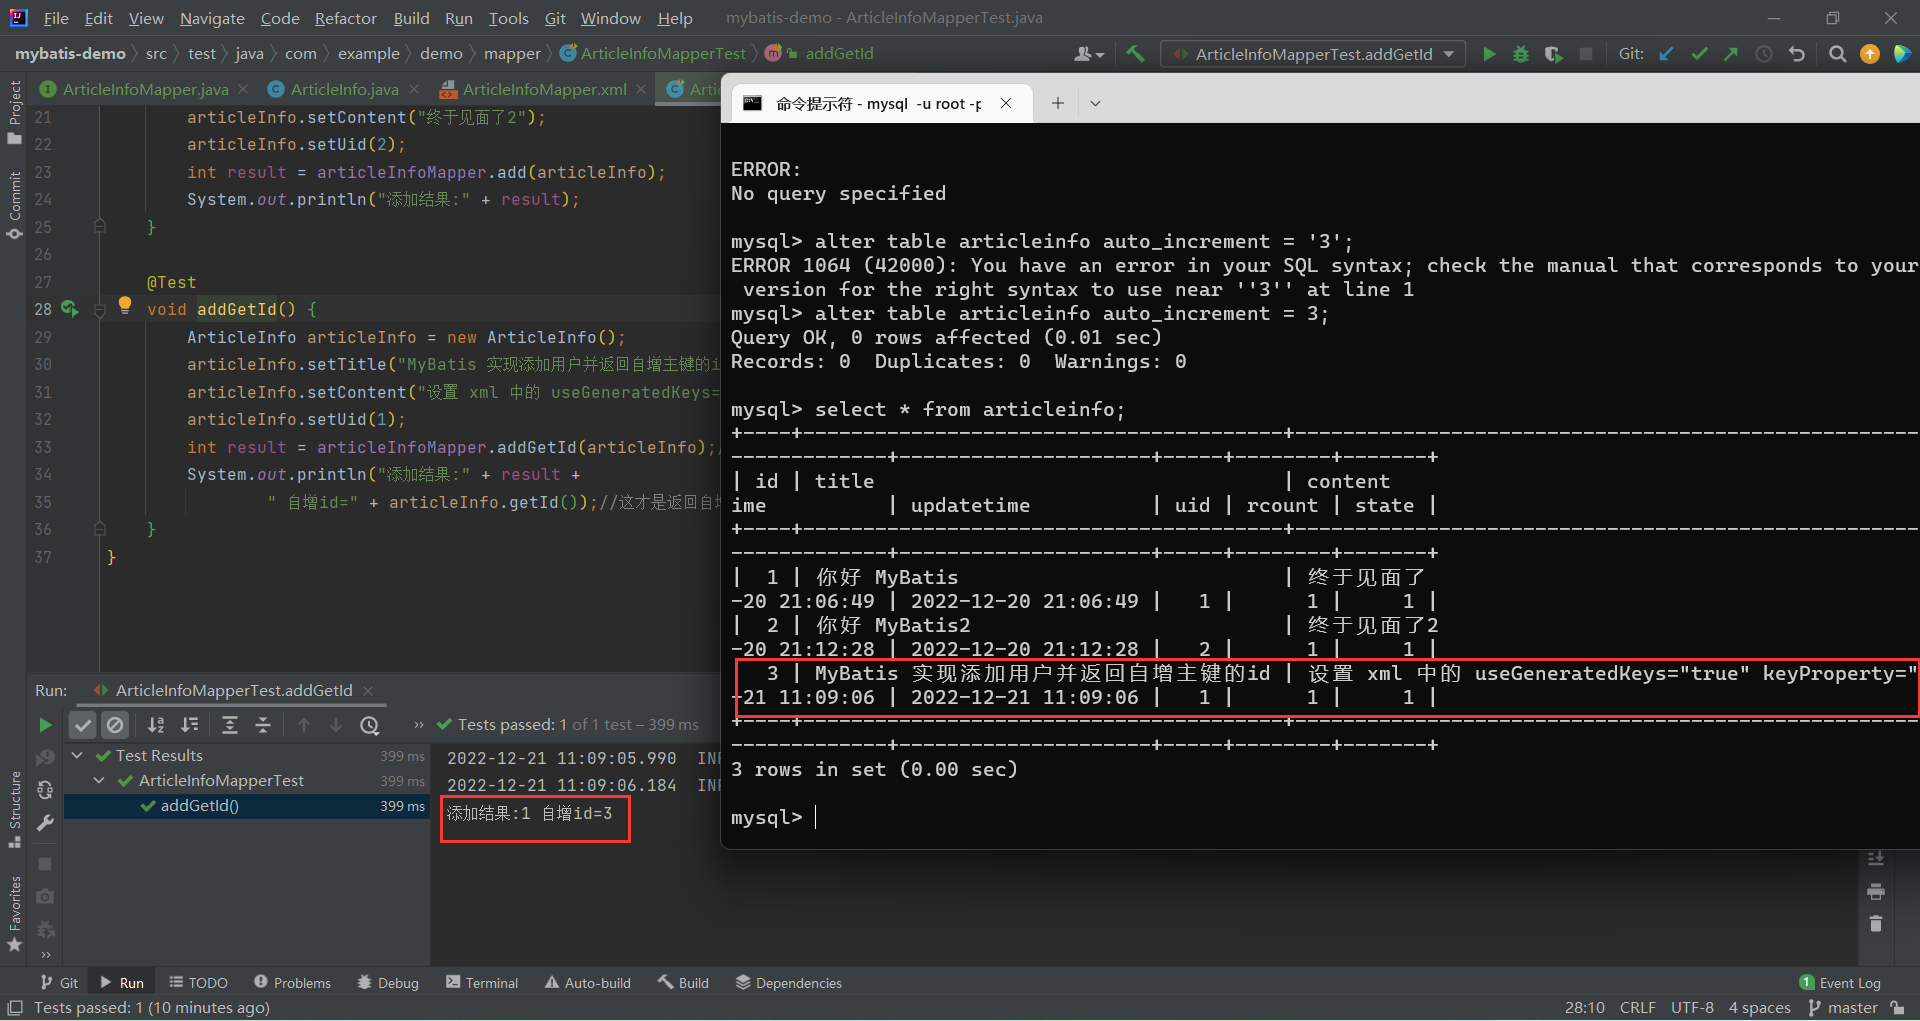The image size is (1920, 1021).
Task: Rerun failed tests icon in Run sidebar
Action: (x=45, y=758)
